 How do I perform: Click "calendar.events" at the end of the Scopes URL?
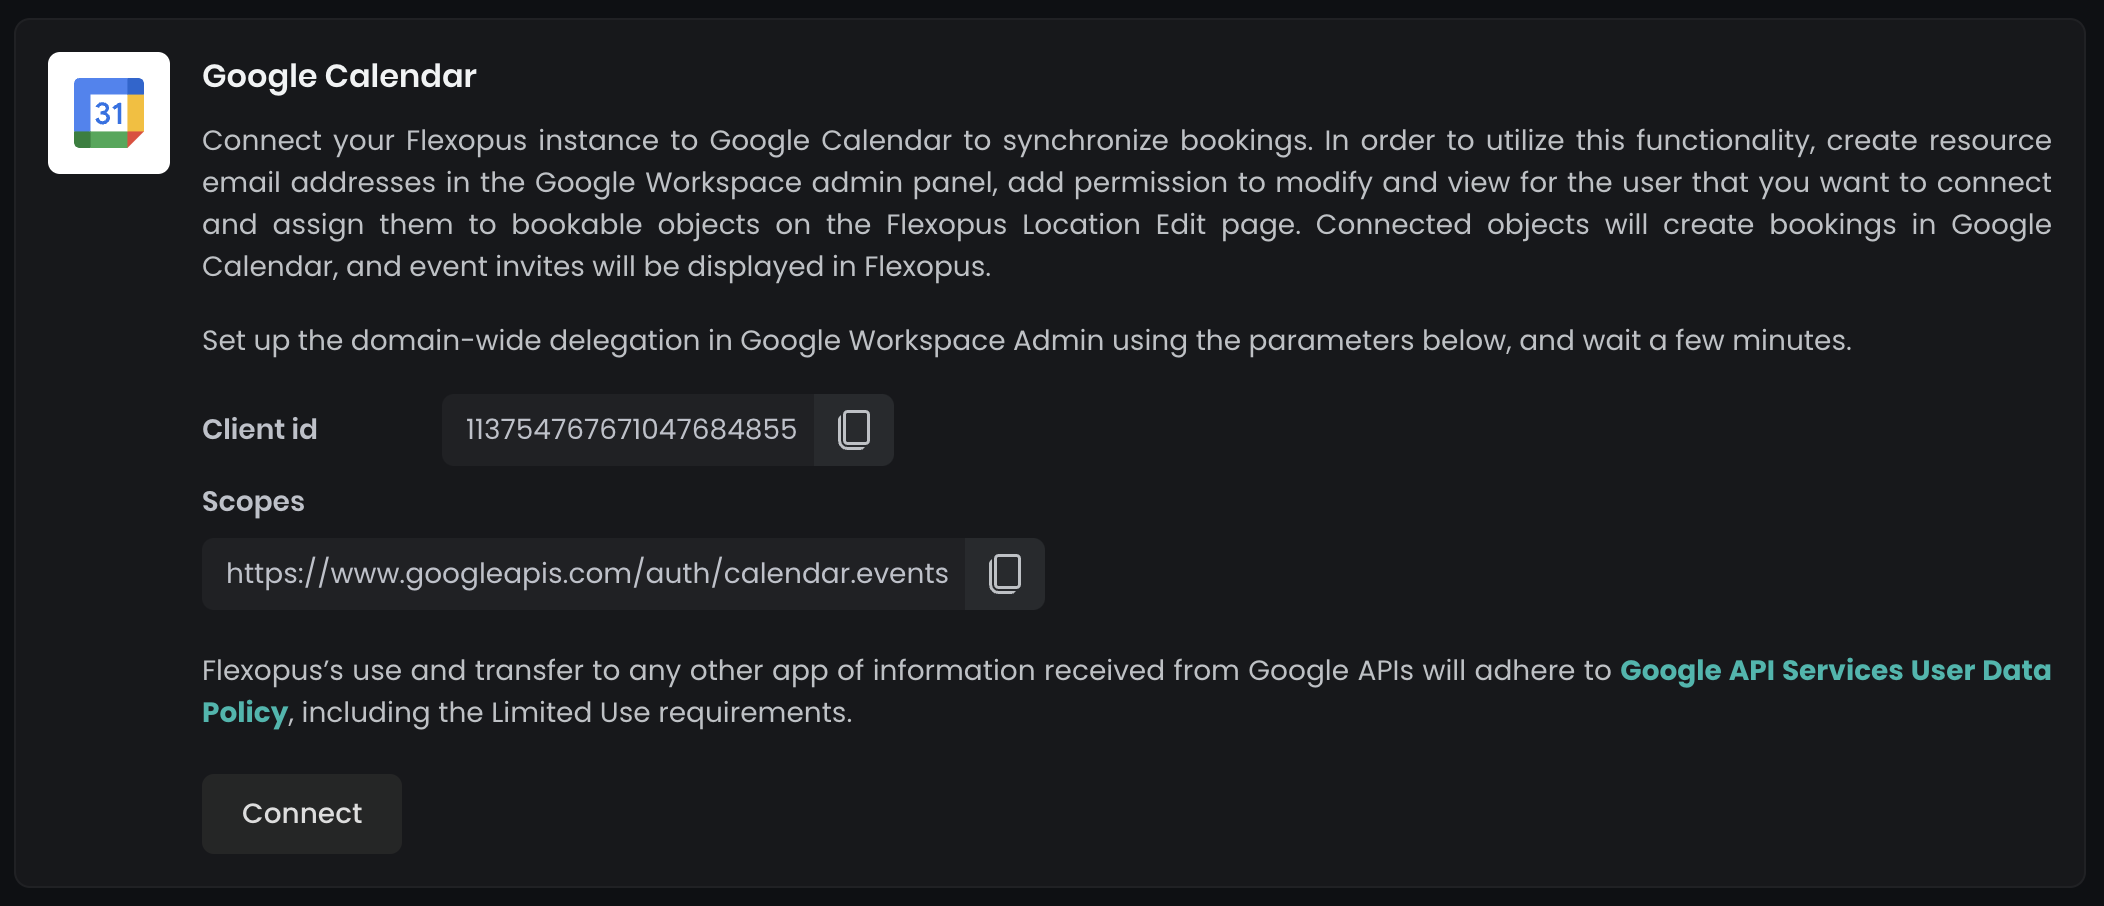(x=835, y=574)
